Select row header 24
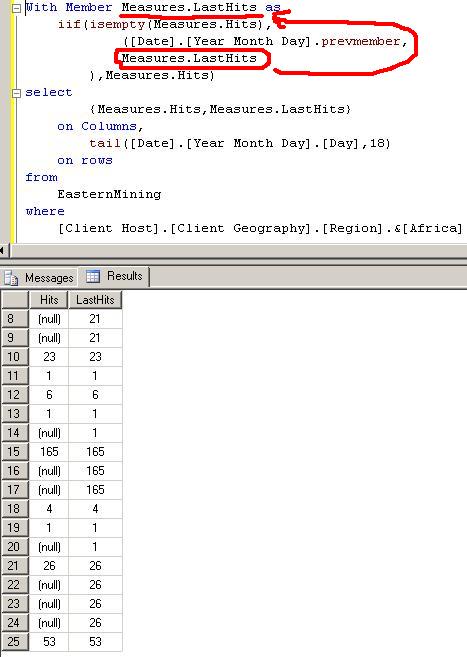467x657 pixels. (x=15, y=623)
